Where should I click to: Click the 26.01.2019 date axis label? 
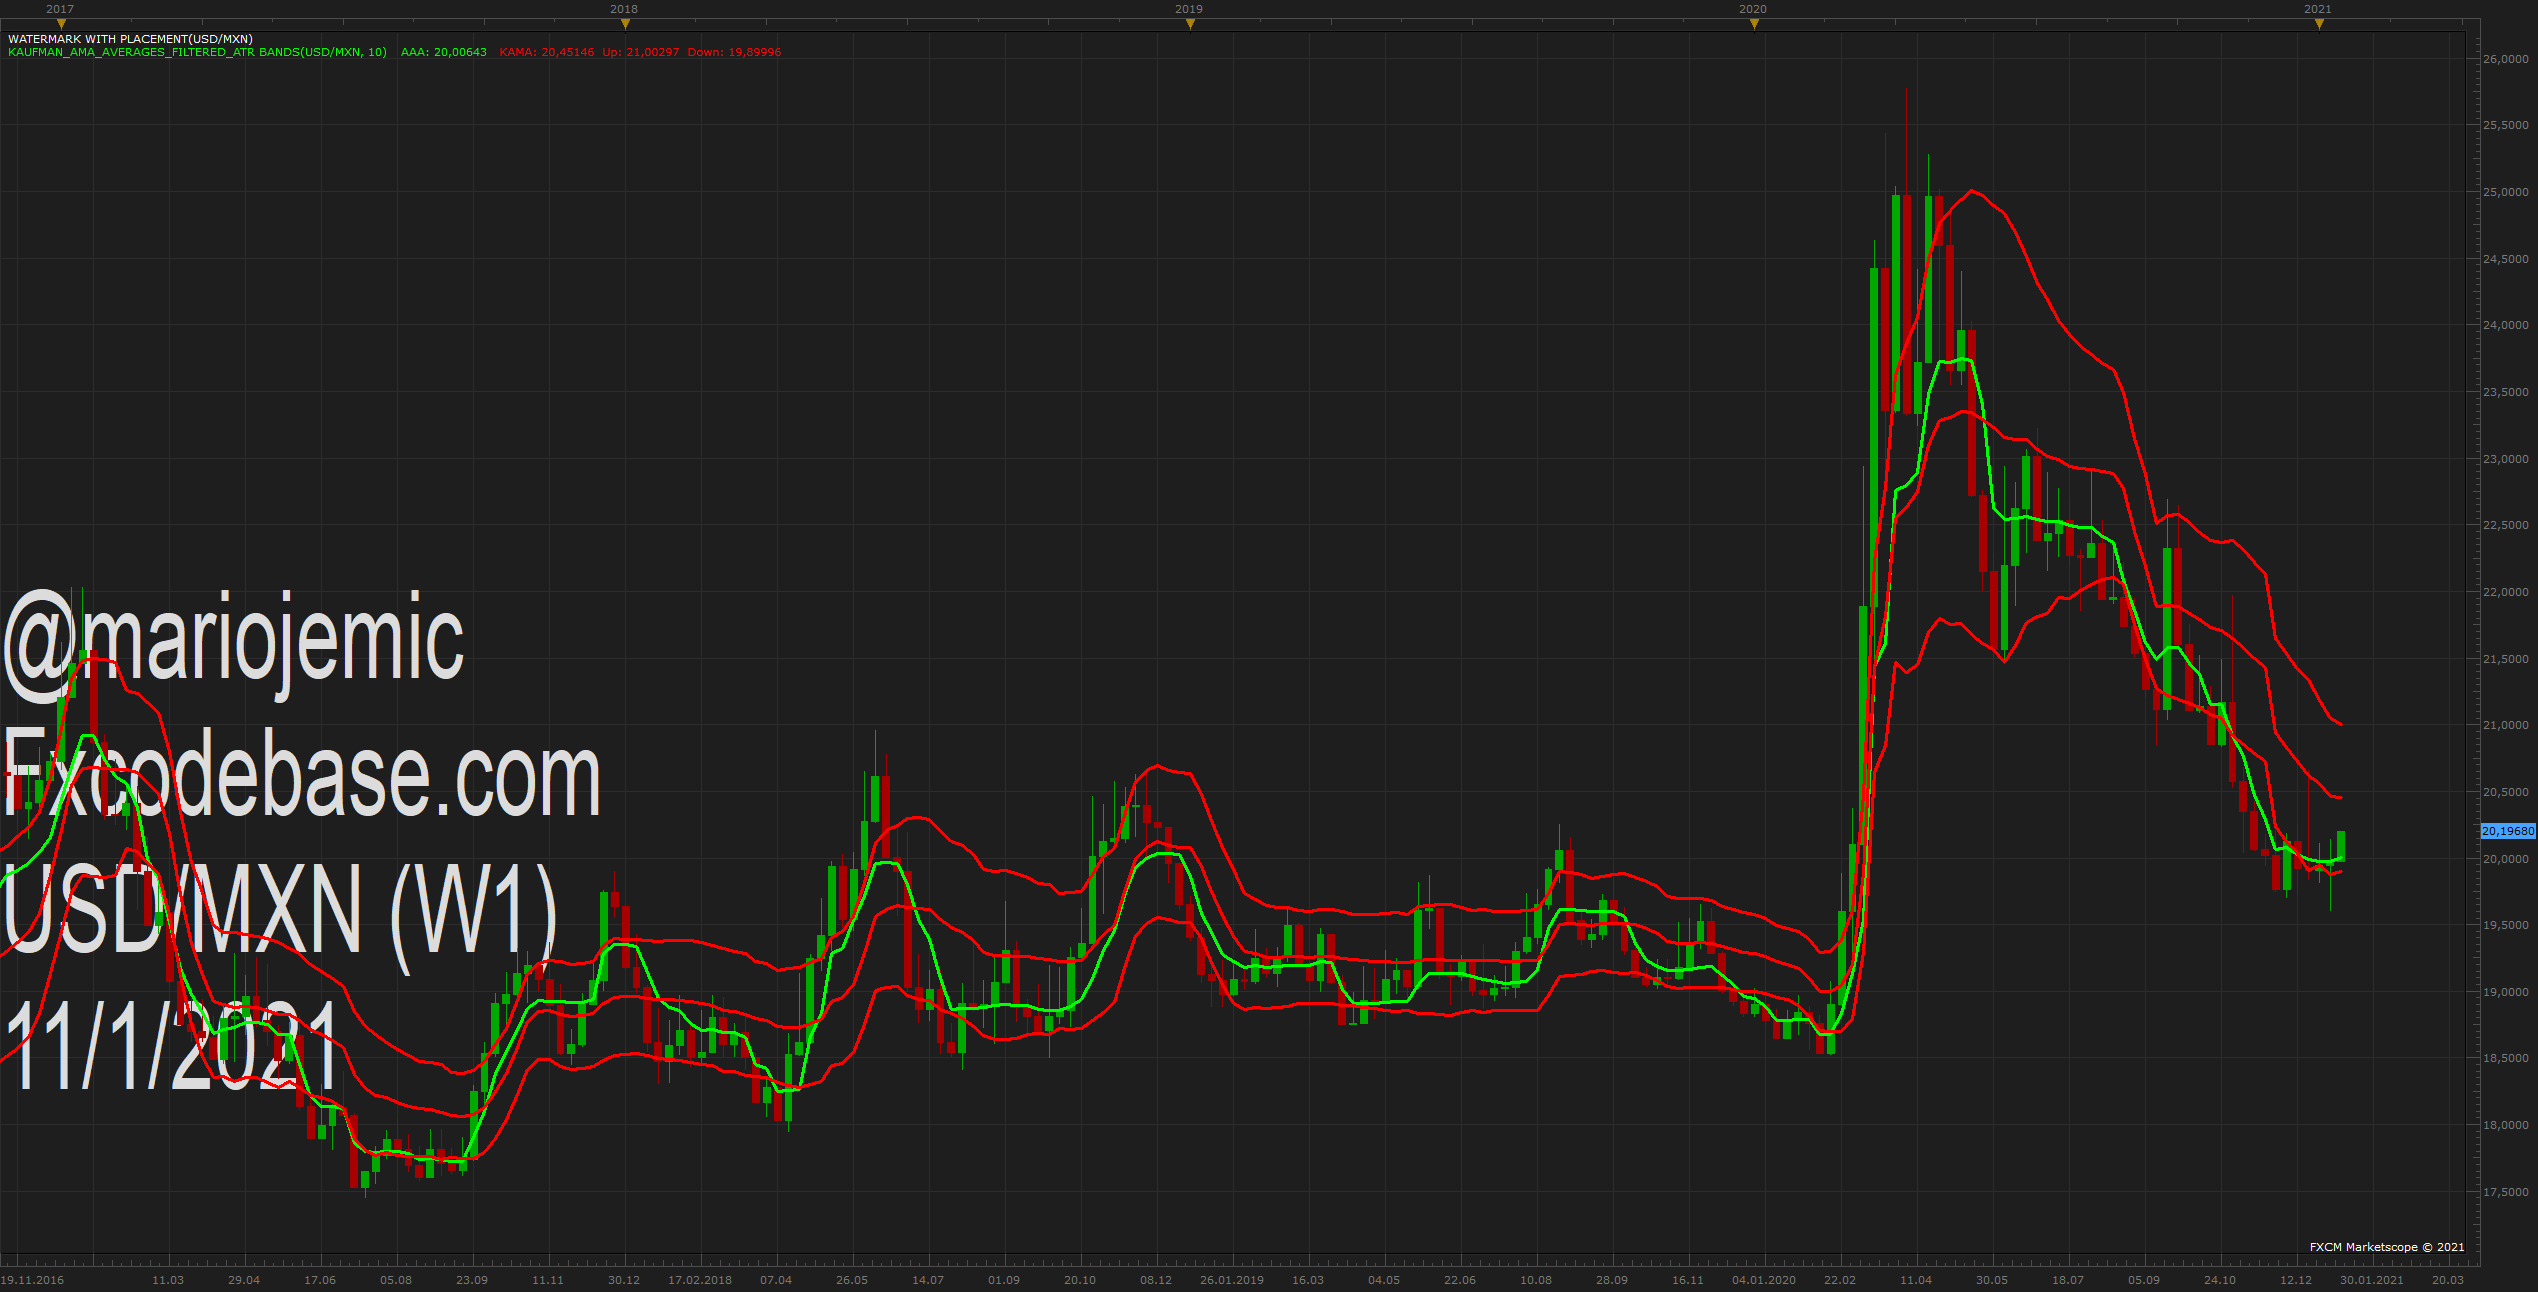pyautogui.click(x=1232, y=1280)
